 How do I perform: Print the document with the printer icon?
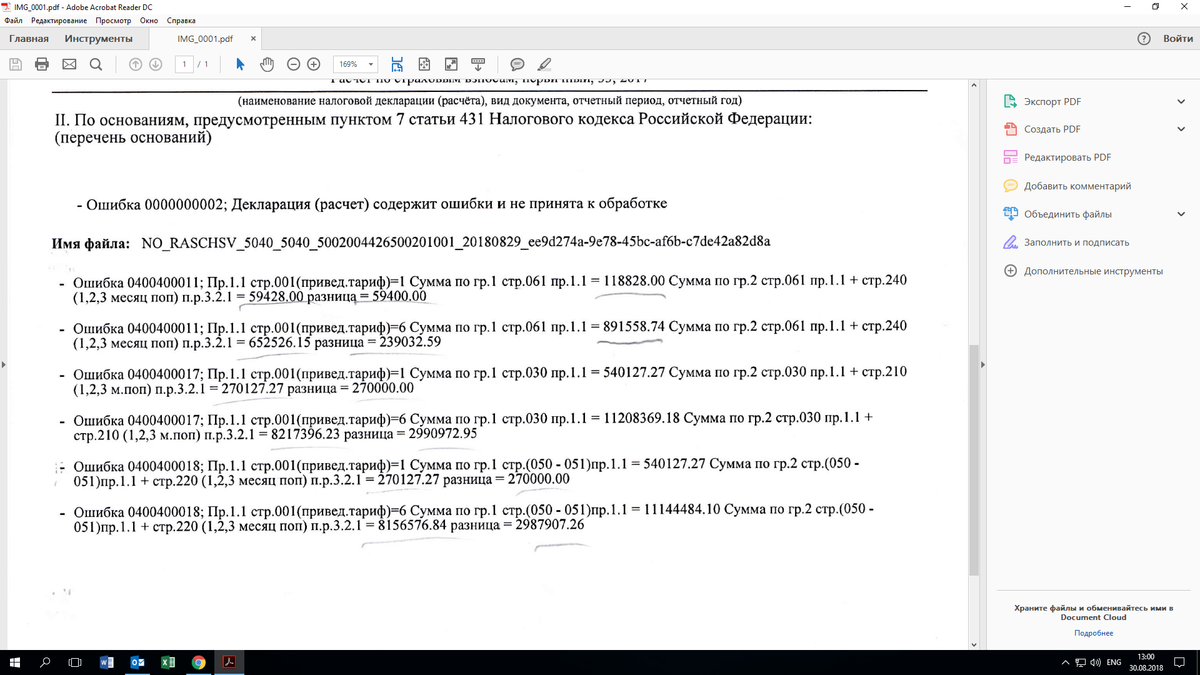[42, 63]
